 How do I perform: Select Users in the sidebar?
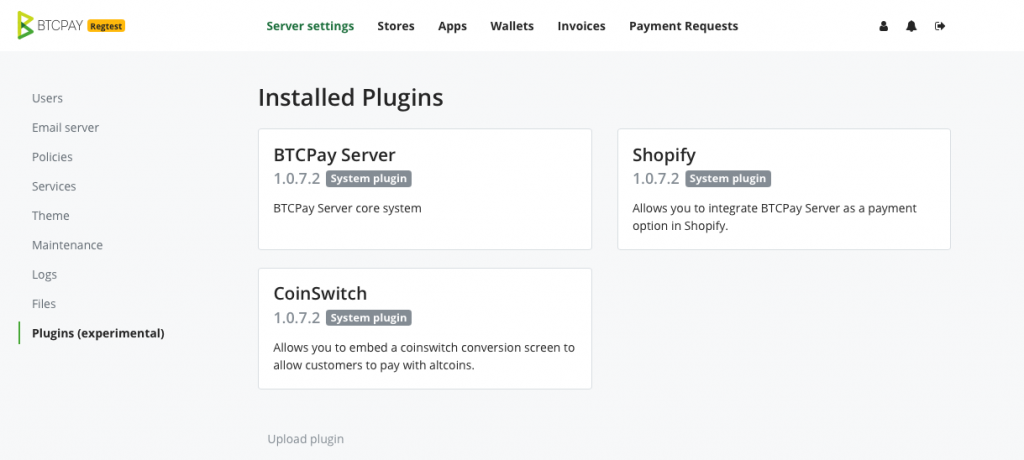tap(47, 98)
